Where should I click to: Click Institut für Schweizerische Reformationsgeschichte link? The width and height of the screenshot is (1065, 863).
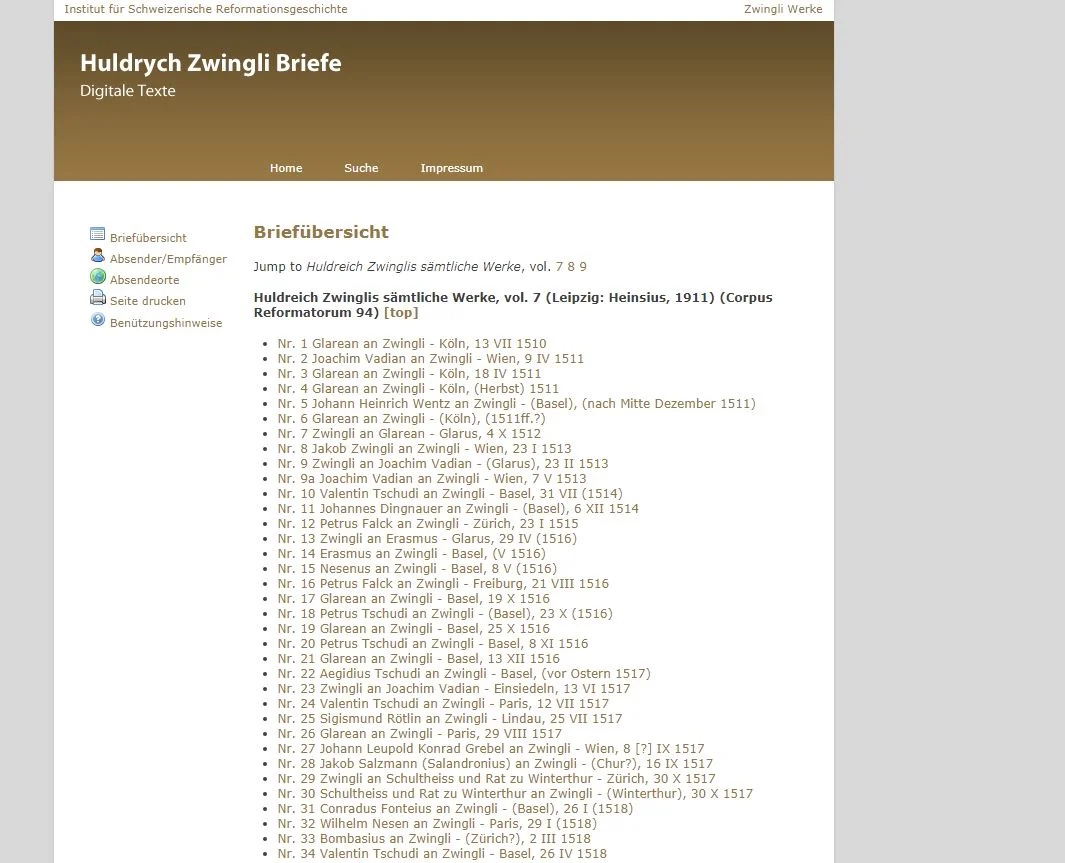click(206, 9)
